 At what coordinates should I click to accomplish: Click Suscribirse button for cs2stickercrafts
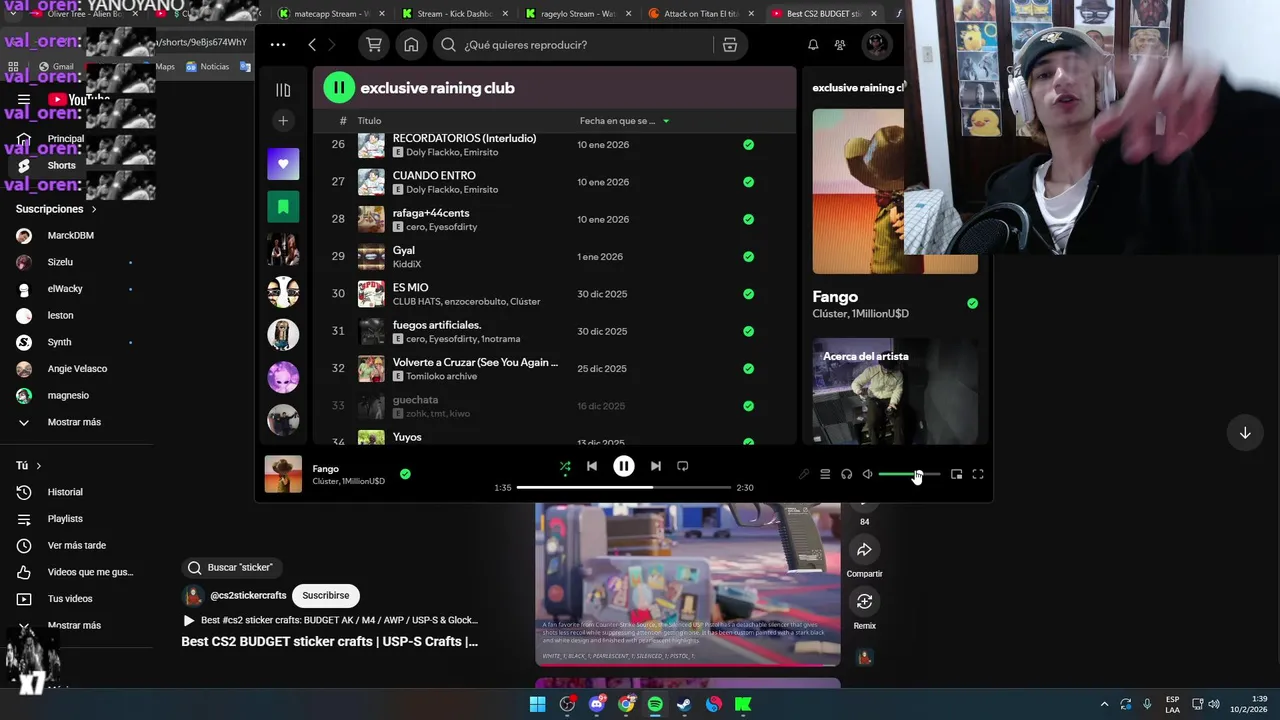coord(325,596)
